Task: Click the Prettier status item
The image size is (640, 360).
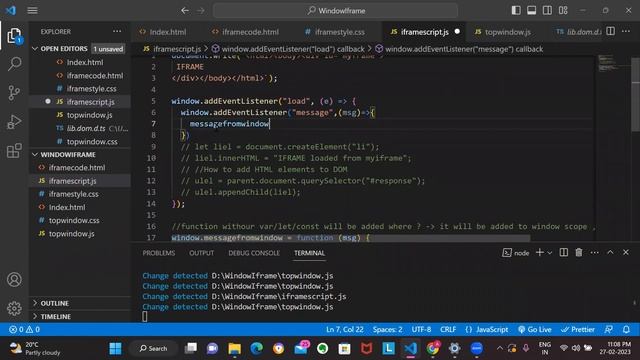Action: pos(578,329)
